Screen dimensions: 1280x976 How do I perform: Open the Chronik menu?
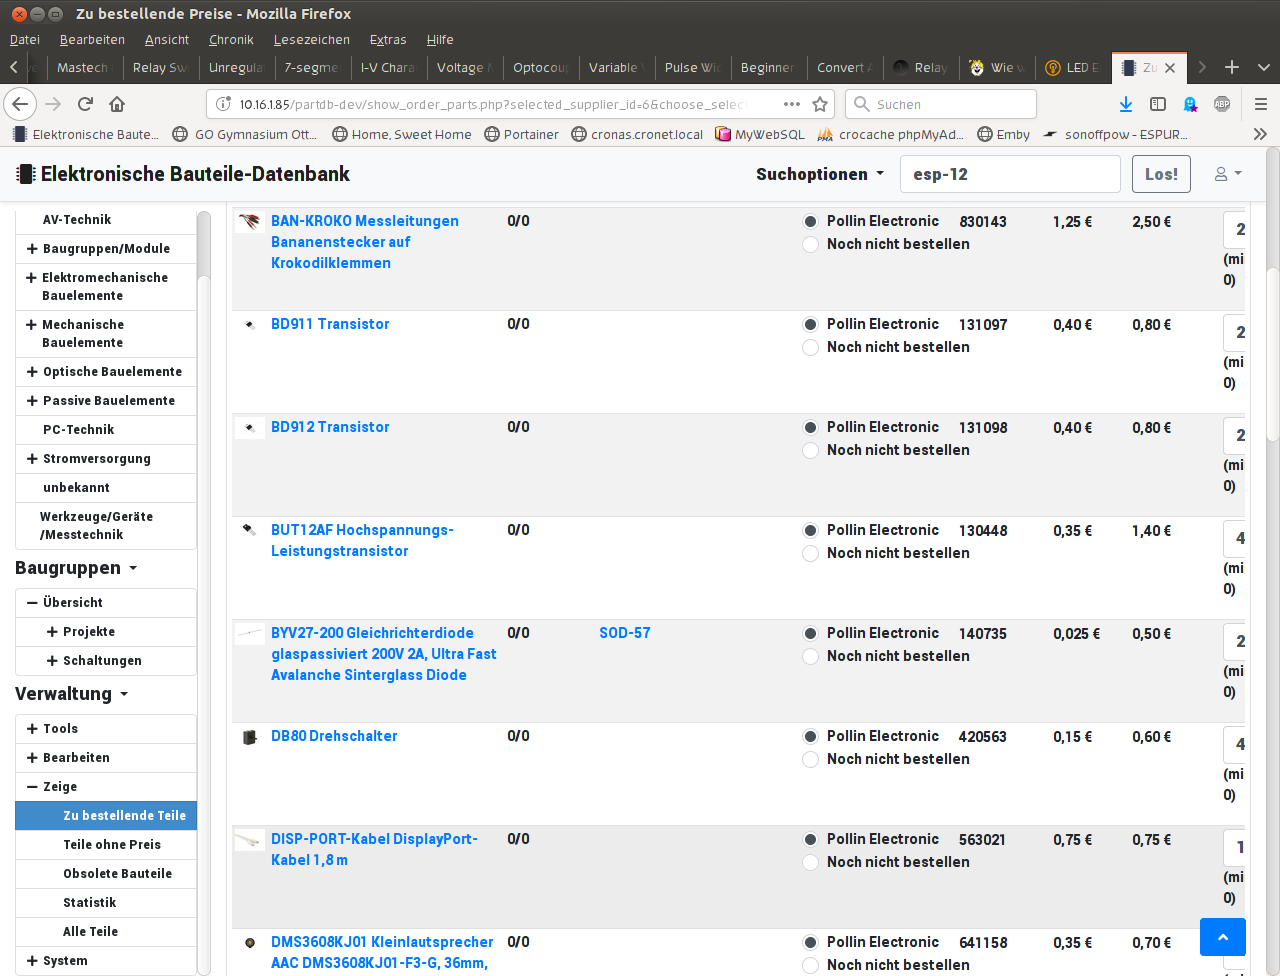pos(231,40)
